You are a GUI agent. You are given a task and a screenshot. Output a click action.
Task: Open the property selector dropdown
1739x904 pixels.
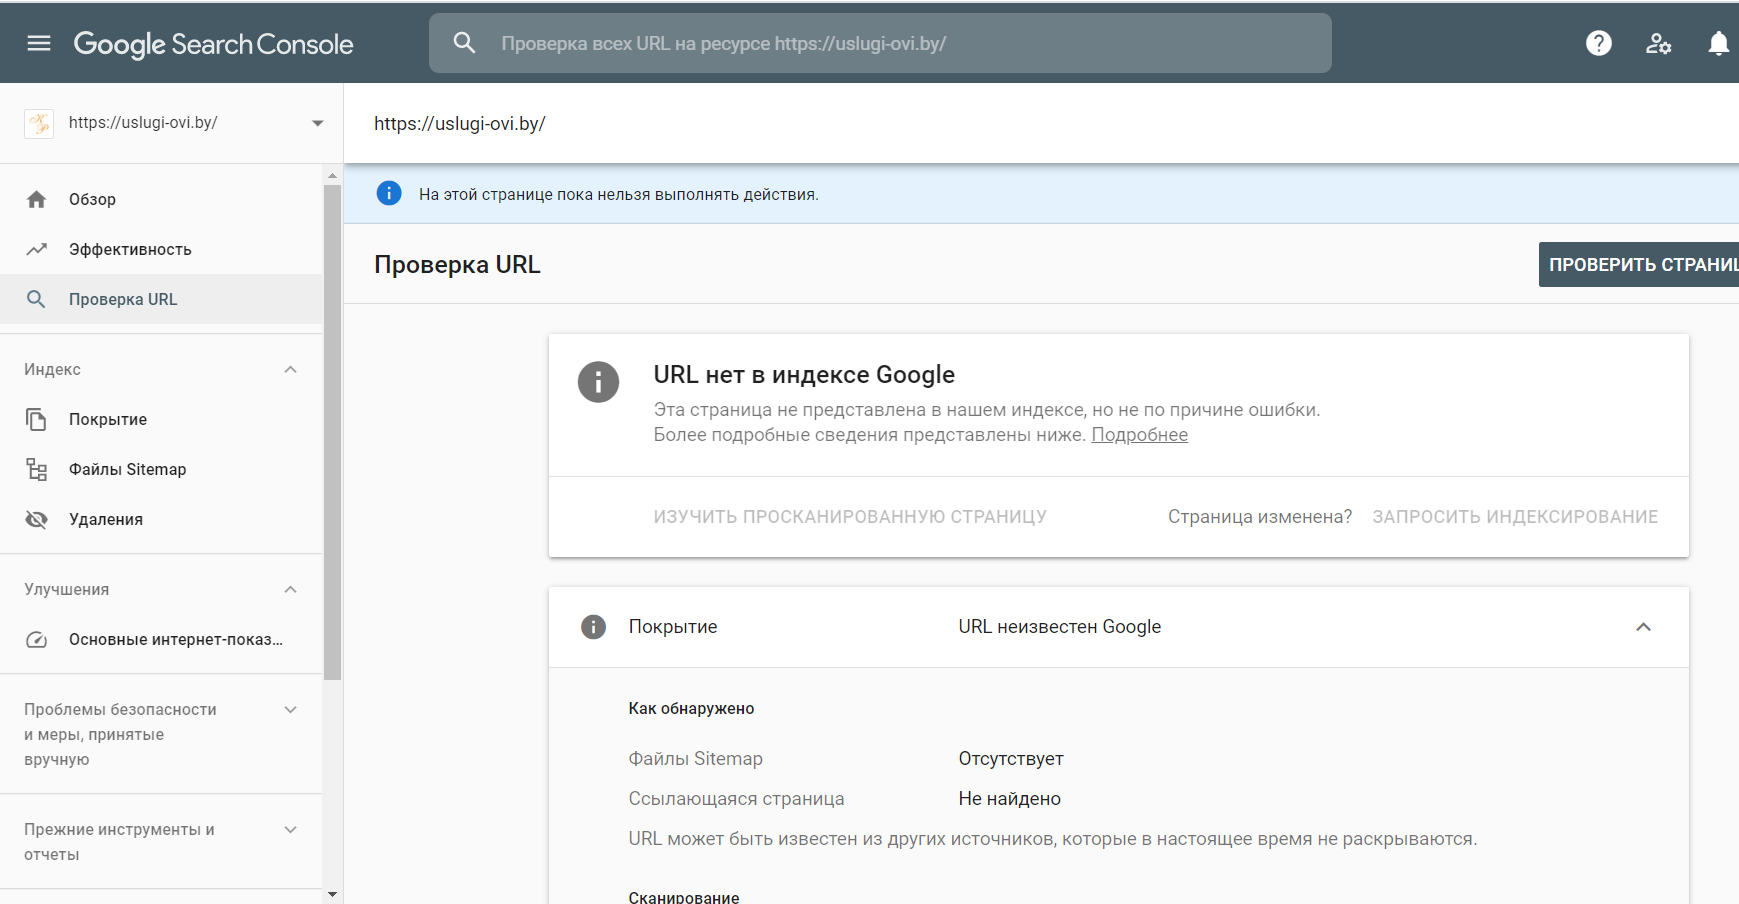coord(318,123)
